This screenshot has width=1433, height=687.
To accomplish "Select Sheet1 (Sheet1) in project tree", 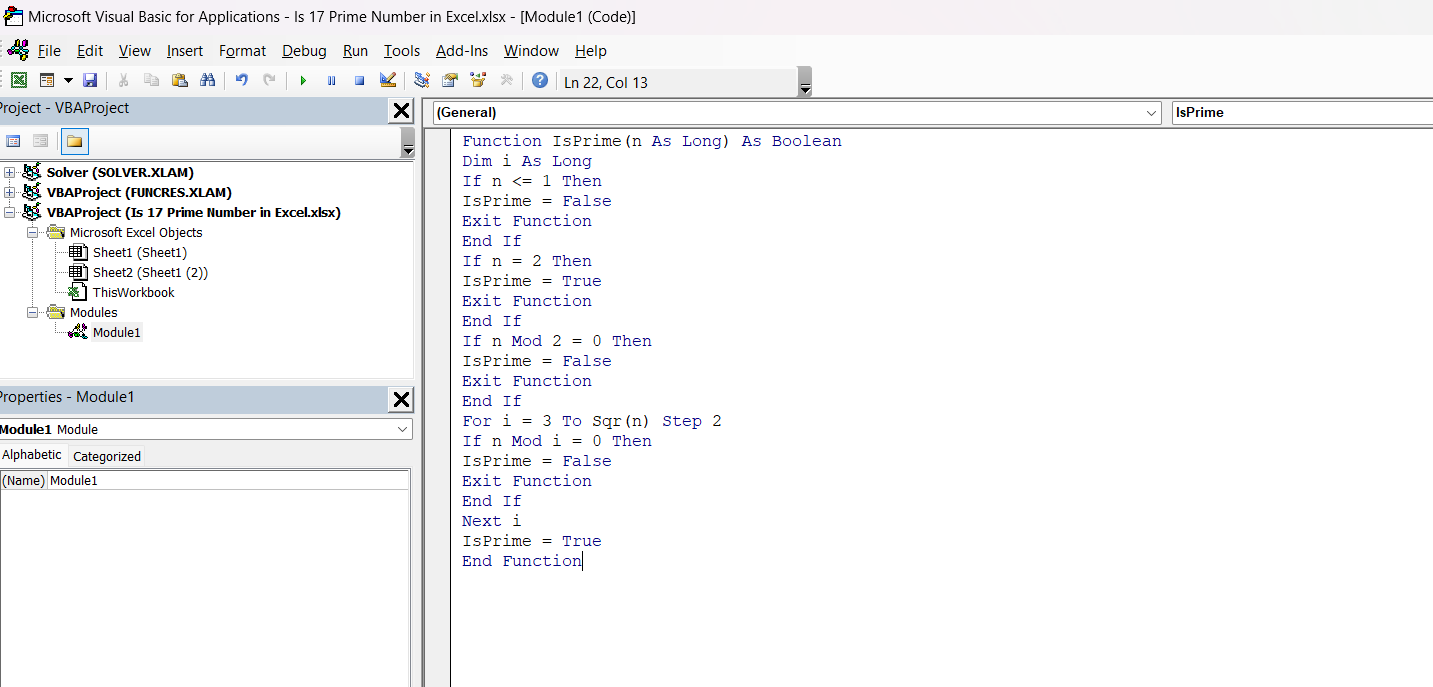I will coord(139,252).
